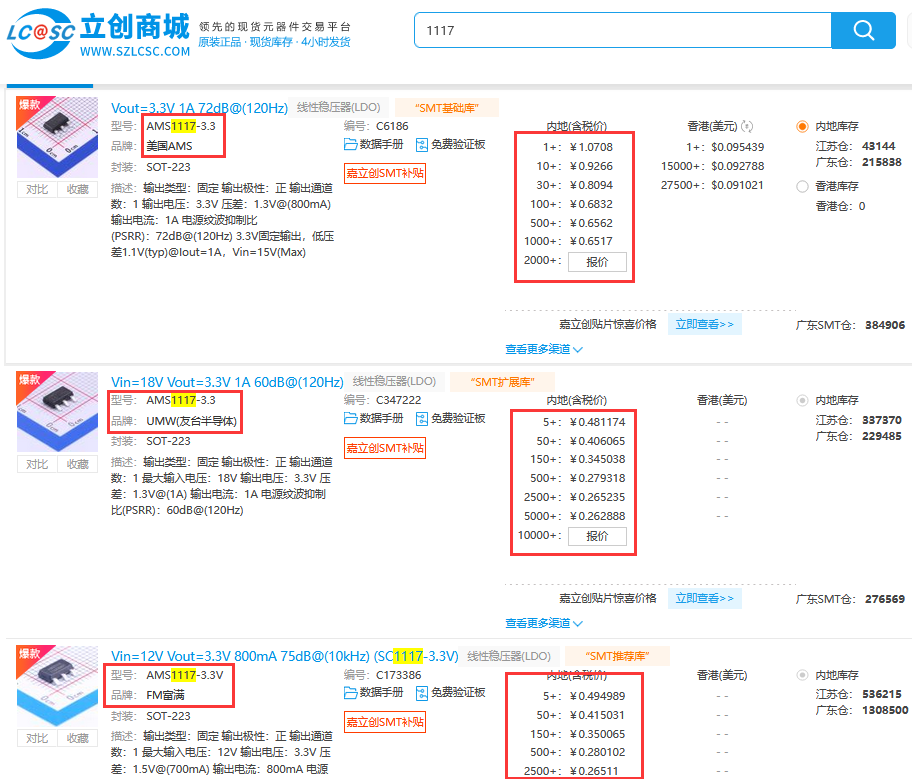Select 香港库存 radio for 美国AMS part
This screenshot has width=912, height=779.
(x=802, y=186)
